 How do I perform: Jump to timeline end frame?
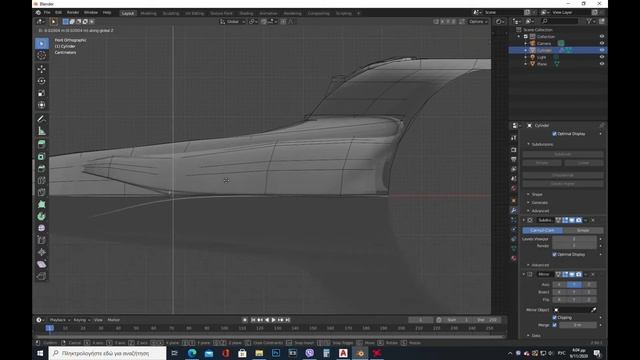click(287, 320)
